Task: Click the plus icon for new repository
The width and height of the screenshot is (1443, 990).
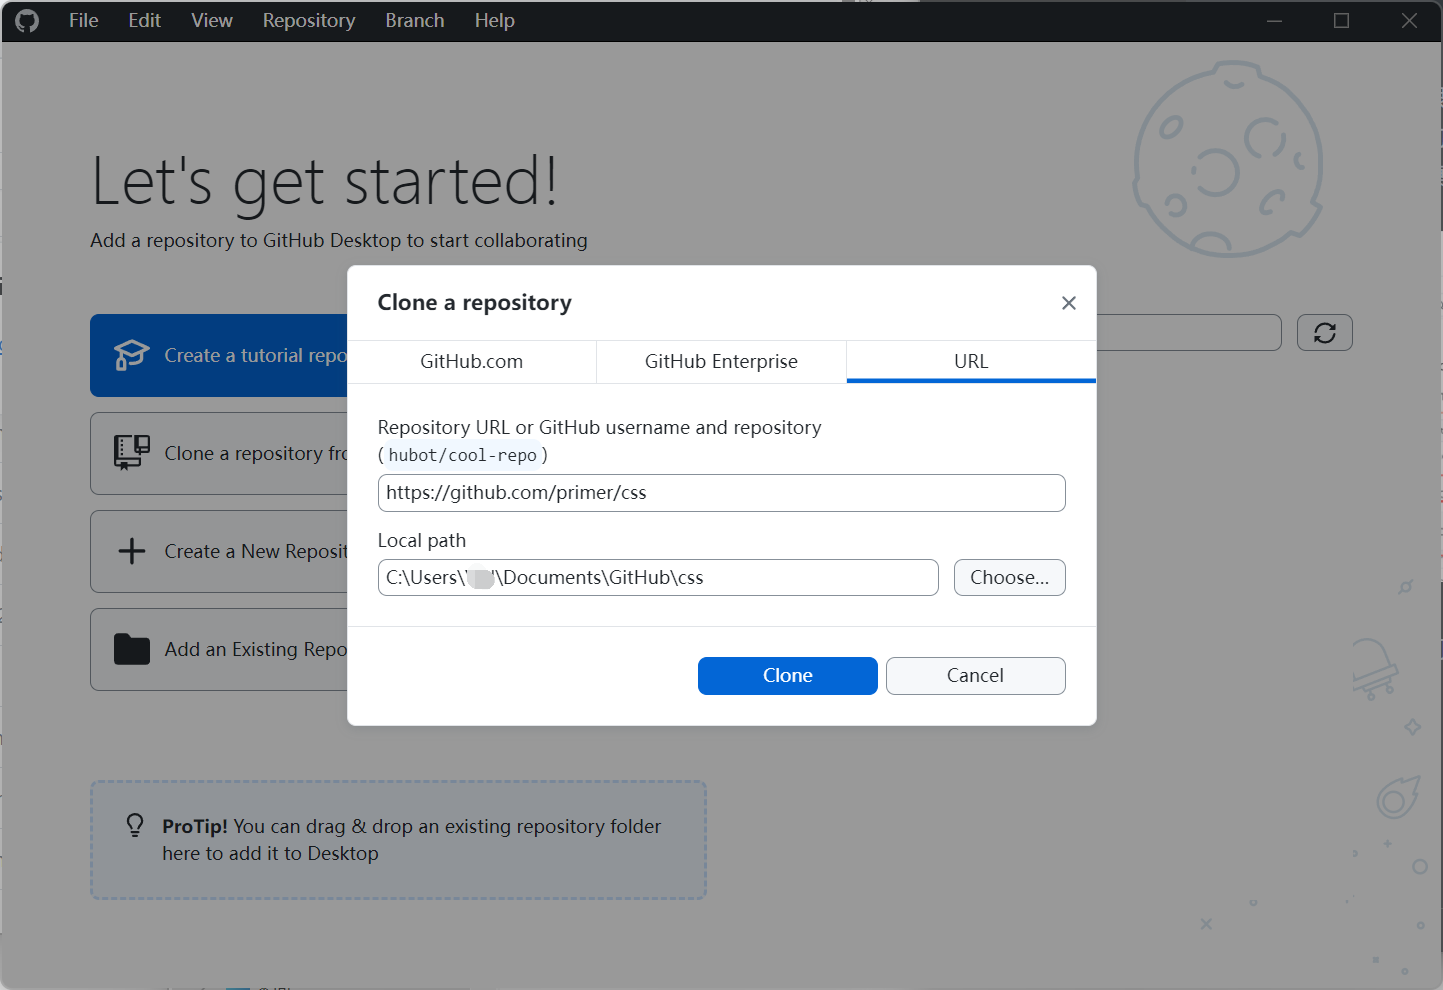Action: [132, 551]
